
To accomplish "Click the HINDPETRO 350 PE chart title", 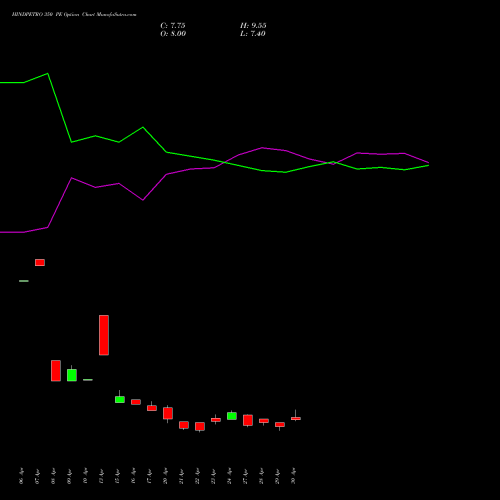I will [74, 15].
